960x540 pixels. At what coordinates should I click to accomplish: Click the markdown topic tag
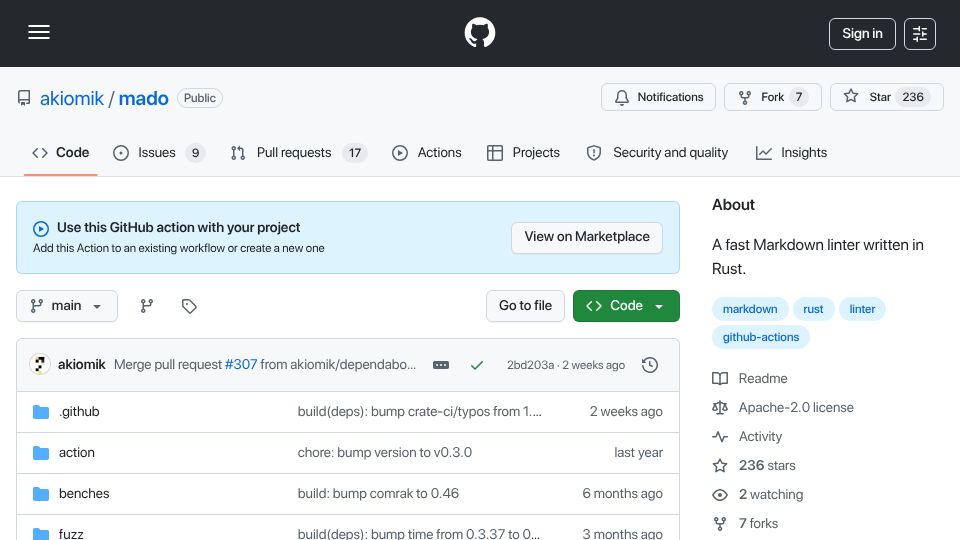tap(750, 309)
